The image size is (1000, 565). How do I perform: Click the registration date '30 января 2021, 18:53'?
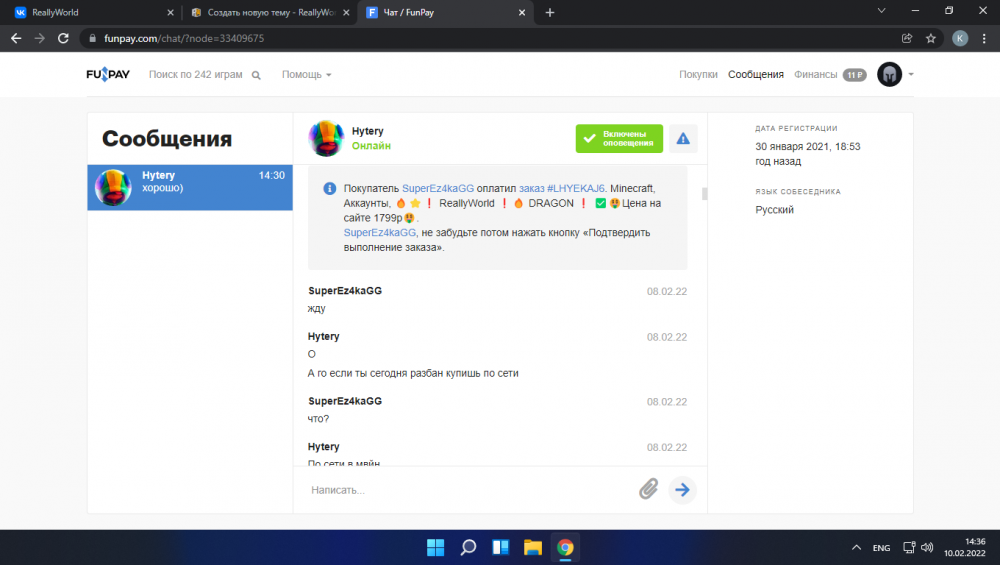[807, 146]
